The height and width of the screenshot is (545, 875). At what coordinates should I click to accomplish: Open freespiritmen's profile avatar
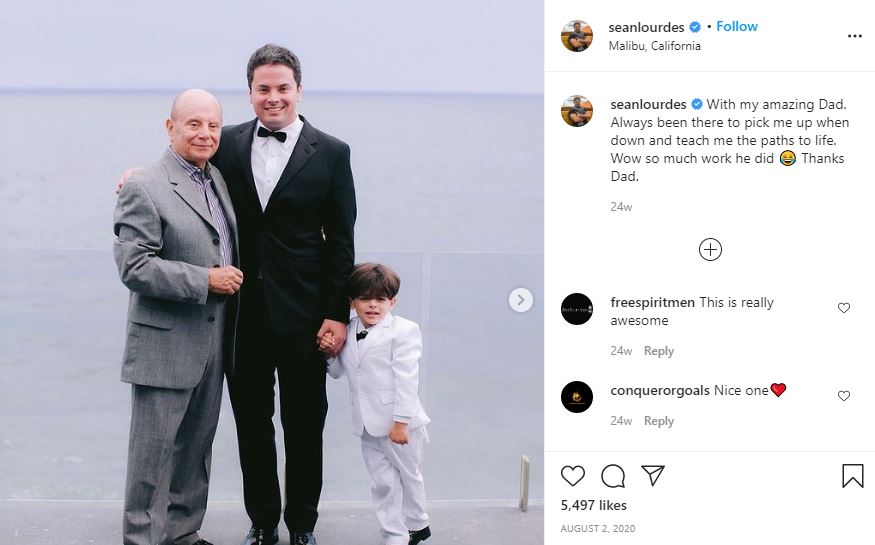tap(577, 309)
